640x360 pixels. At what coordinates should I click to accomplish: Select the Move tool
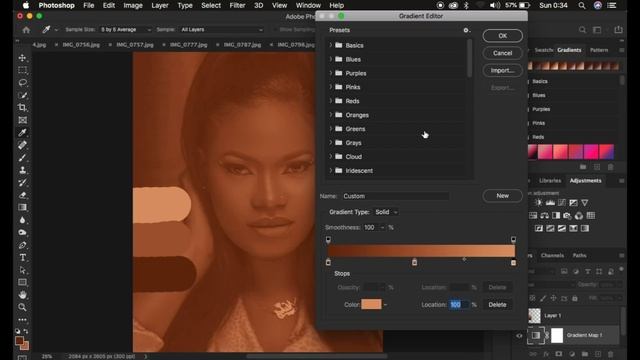[22, 58]
